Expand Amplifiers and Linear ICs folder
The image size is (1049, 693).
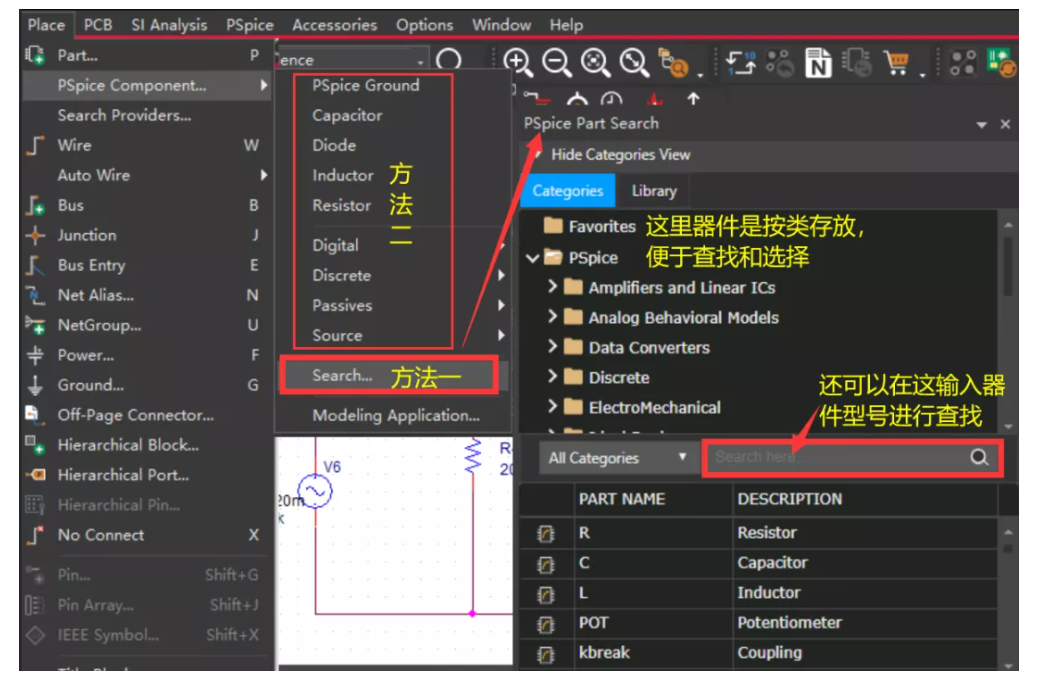coord(553,287)
